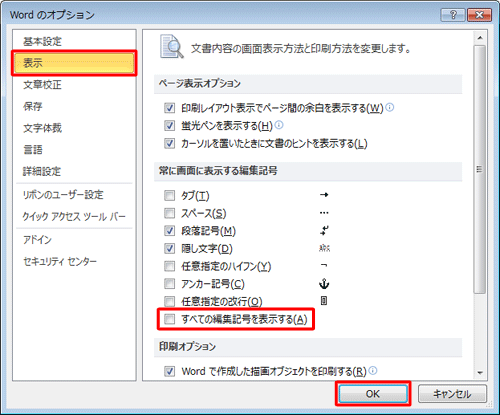Click the ページ表示オプション section header

(308, 84)
